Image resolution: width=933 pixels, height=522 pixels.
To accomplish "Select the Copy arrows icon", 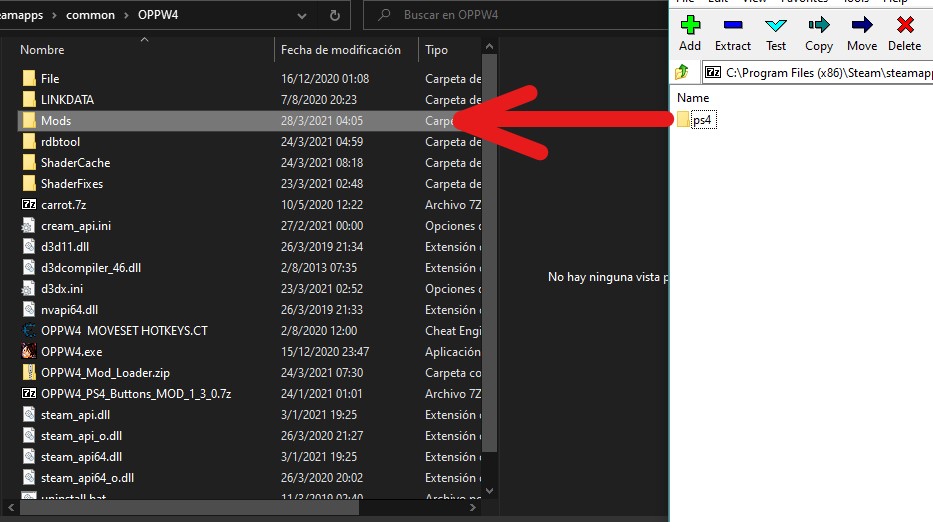I will click(x=819, y=26).
